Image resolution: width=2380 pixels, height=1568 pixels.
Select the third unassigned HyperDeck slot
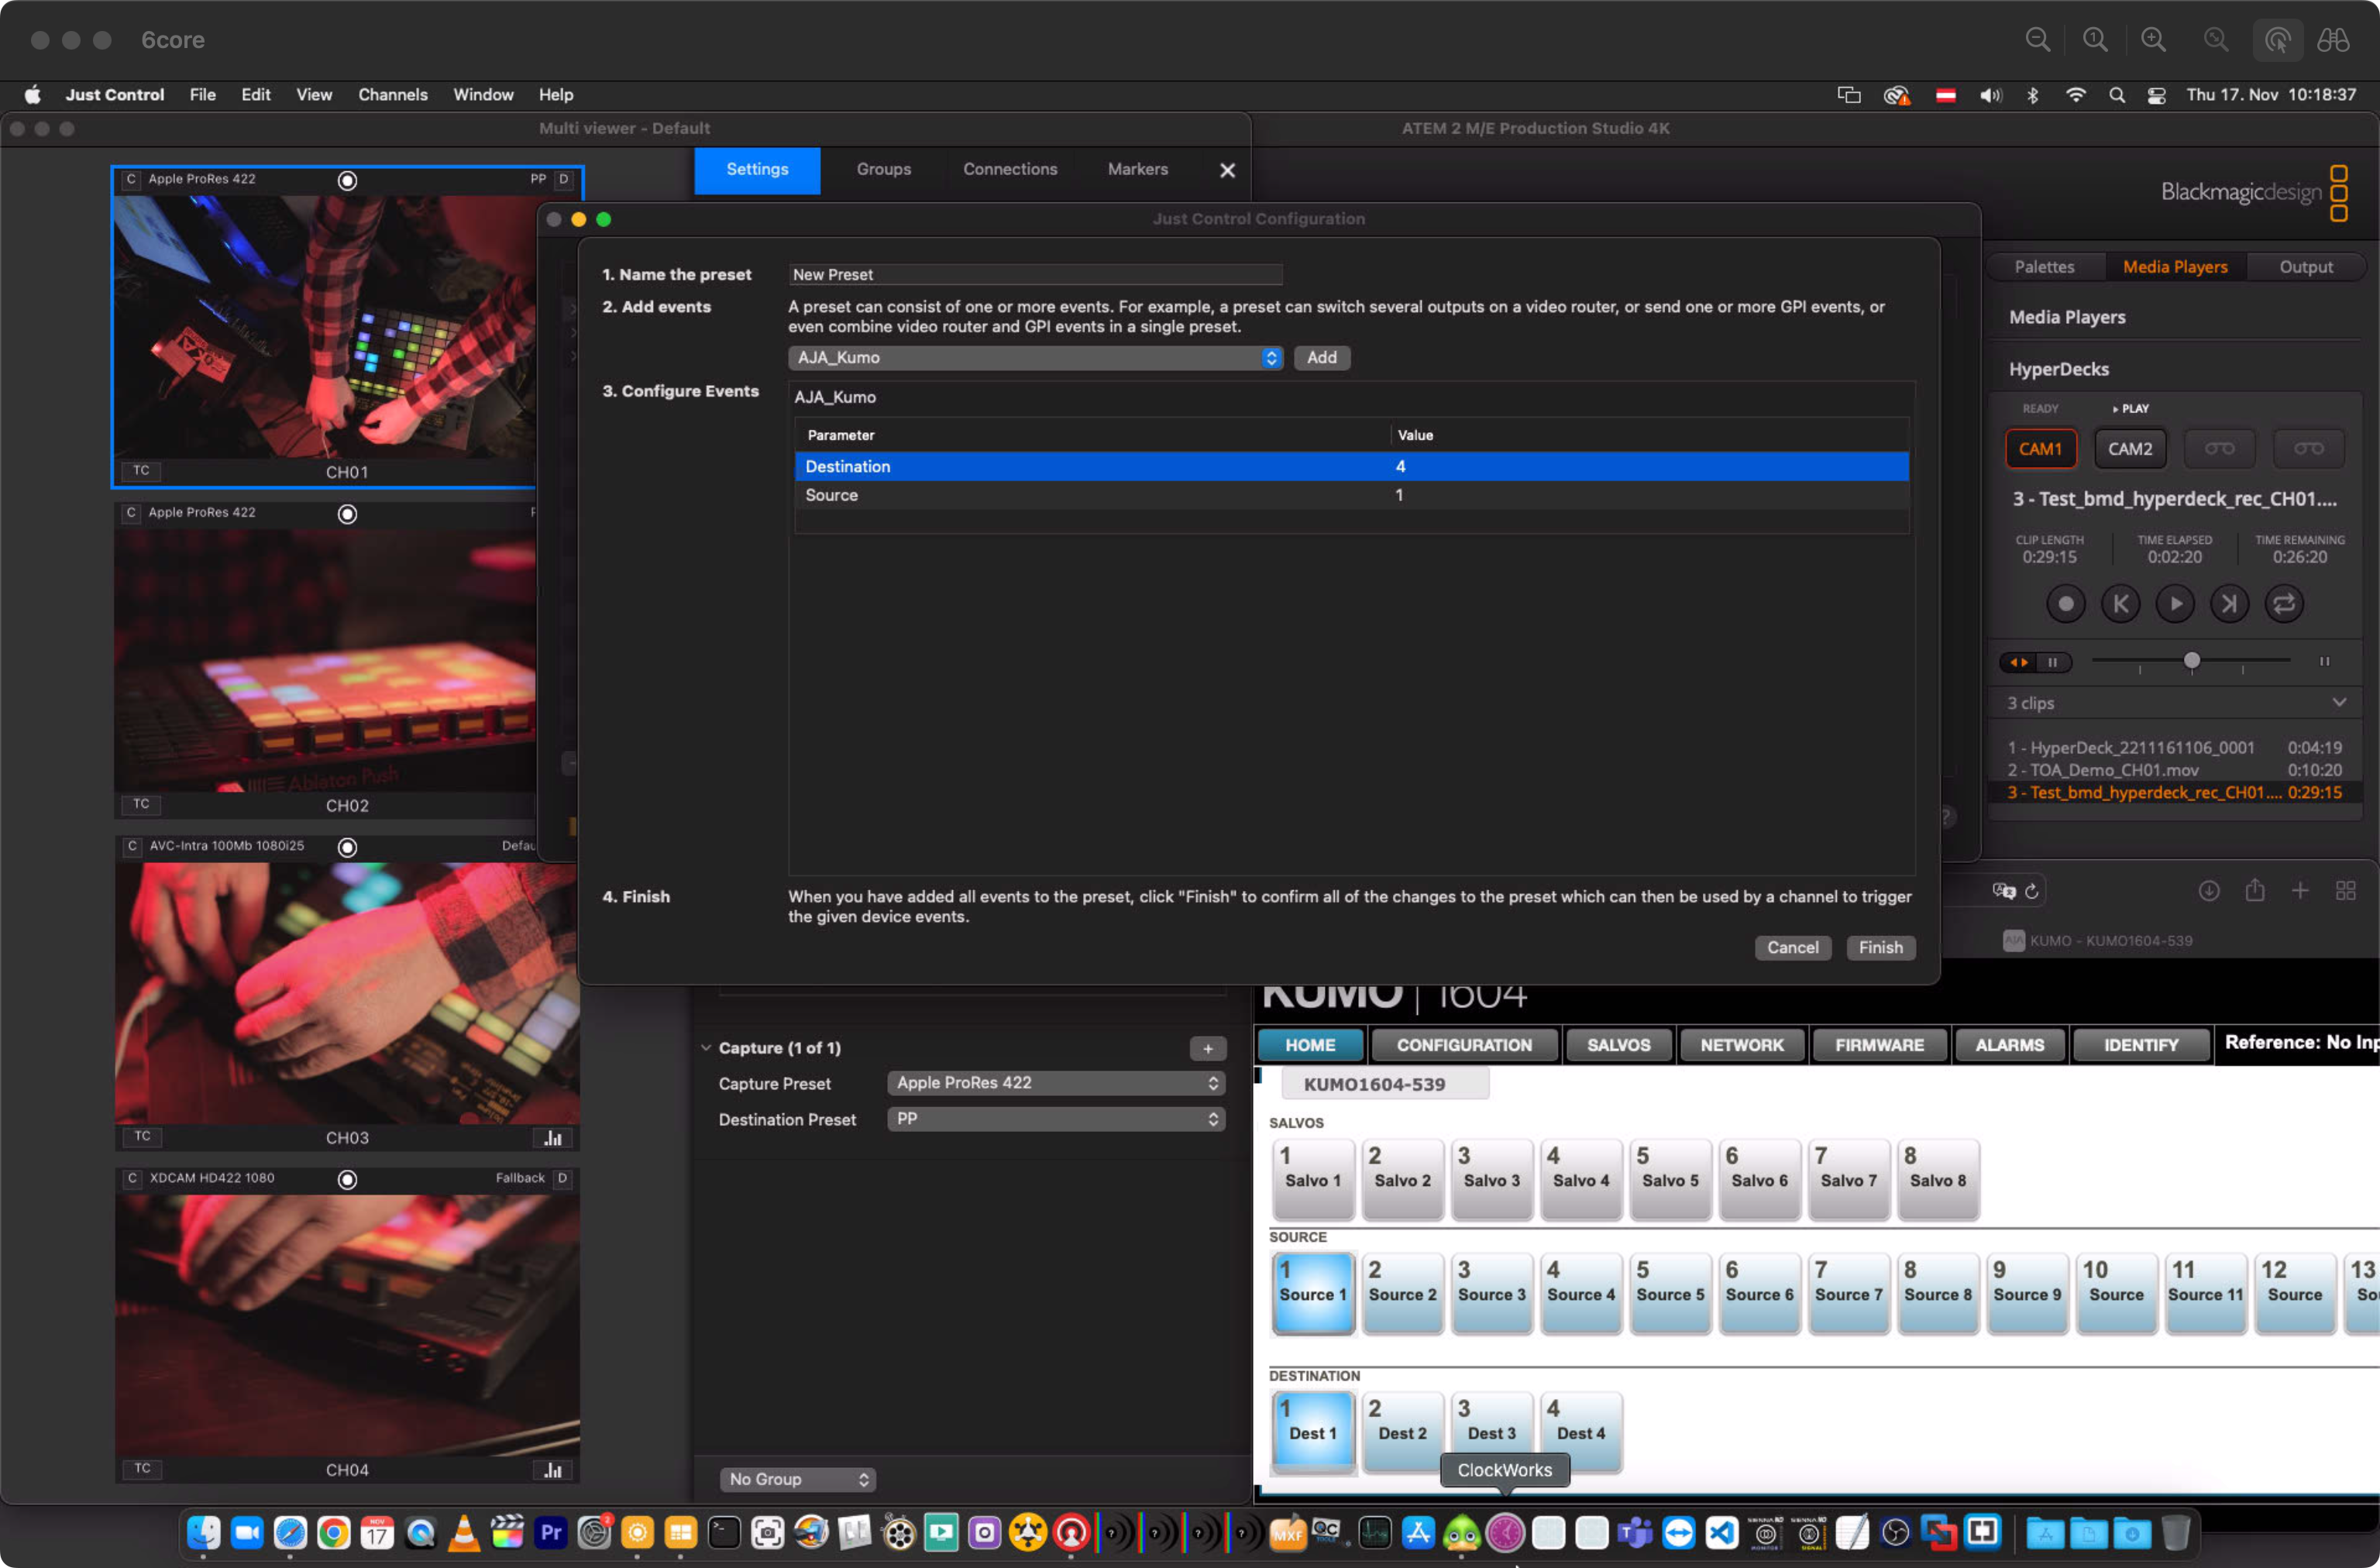click(x=2219, y=449)
